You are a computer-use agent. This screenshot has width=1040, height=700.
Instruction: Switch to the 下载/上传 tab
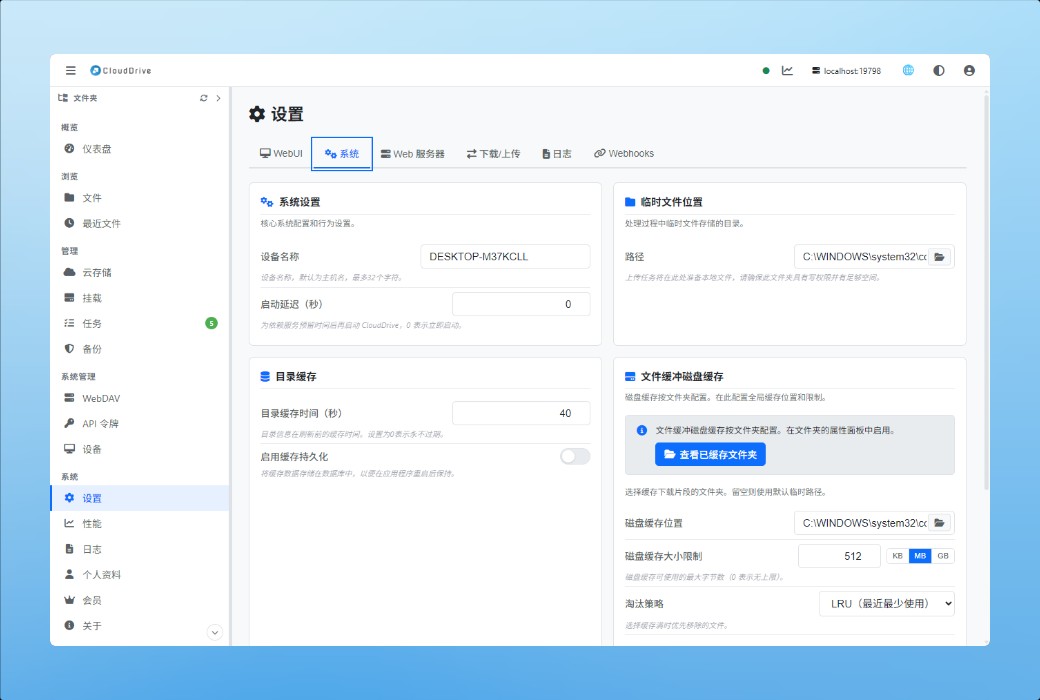pyautogui.click(x=493, y=153)
